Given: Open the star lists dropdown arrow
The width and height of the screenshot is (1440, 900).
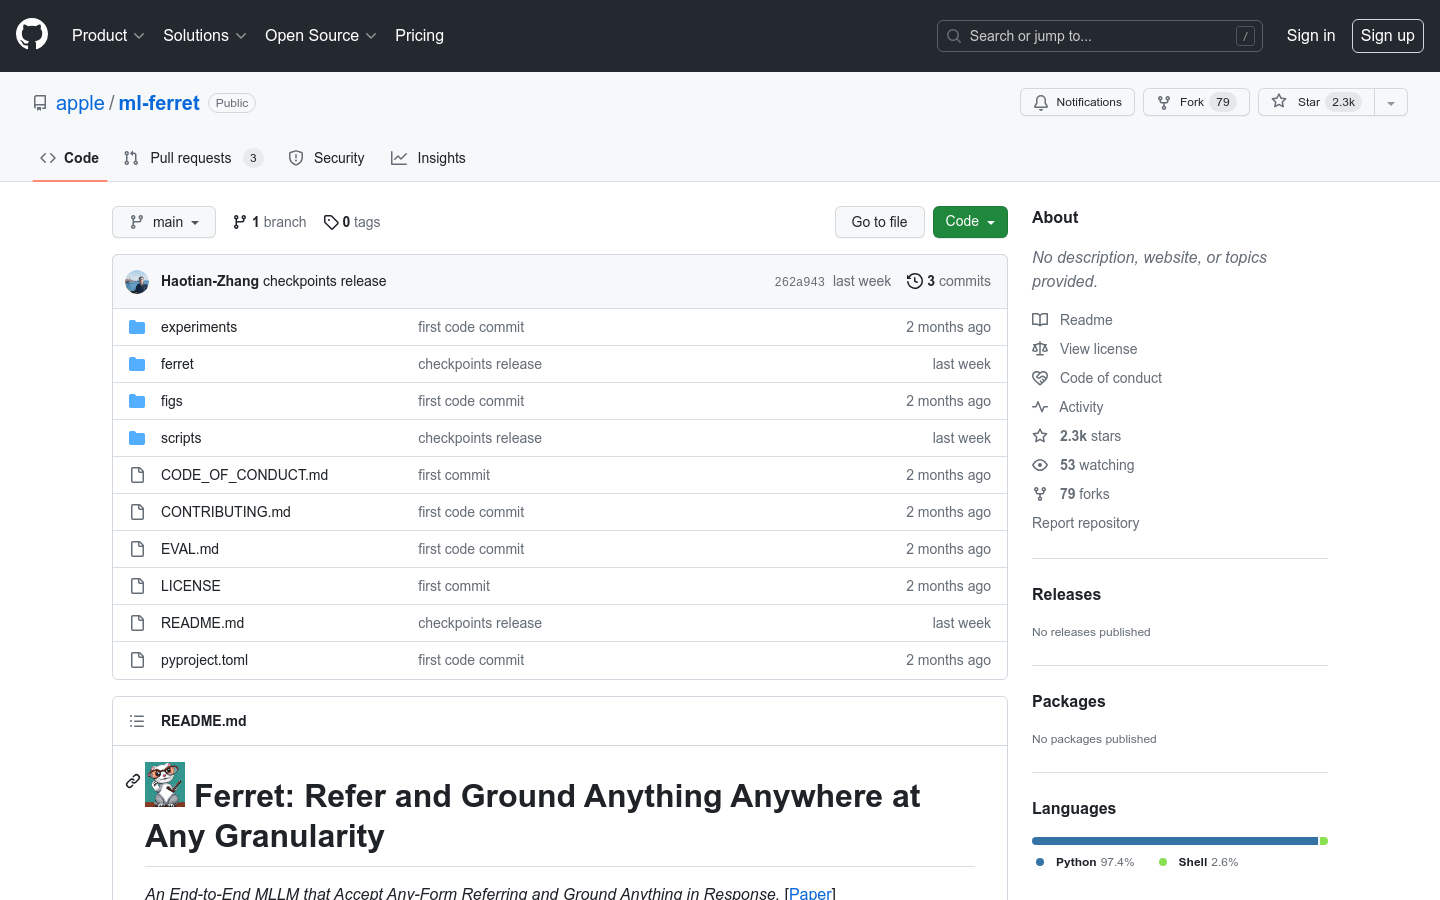Looking at the screenshot, I should pyautogui.click(x=1391, y=102).
